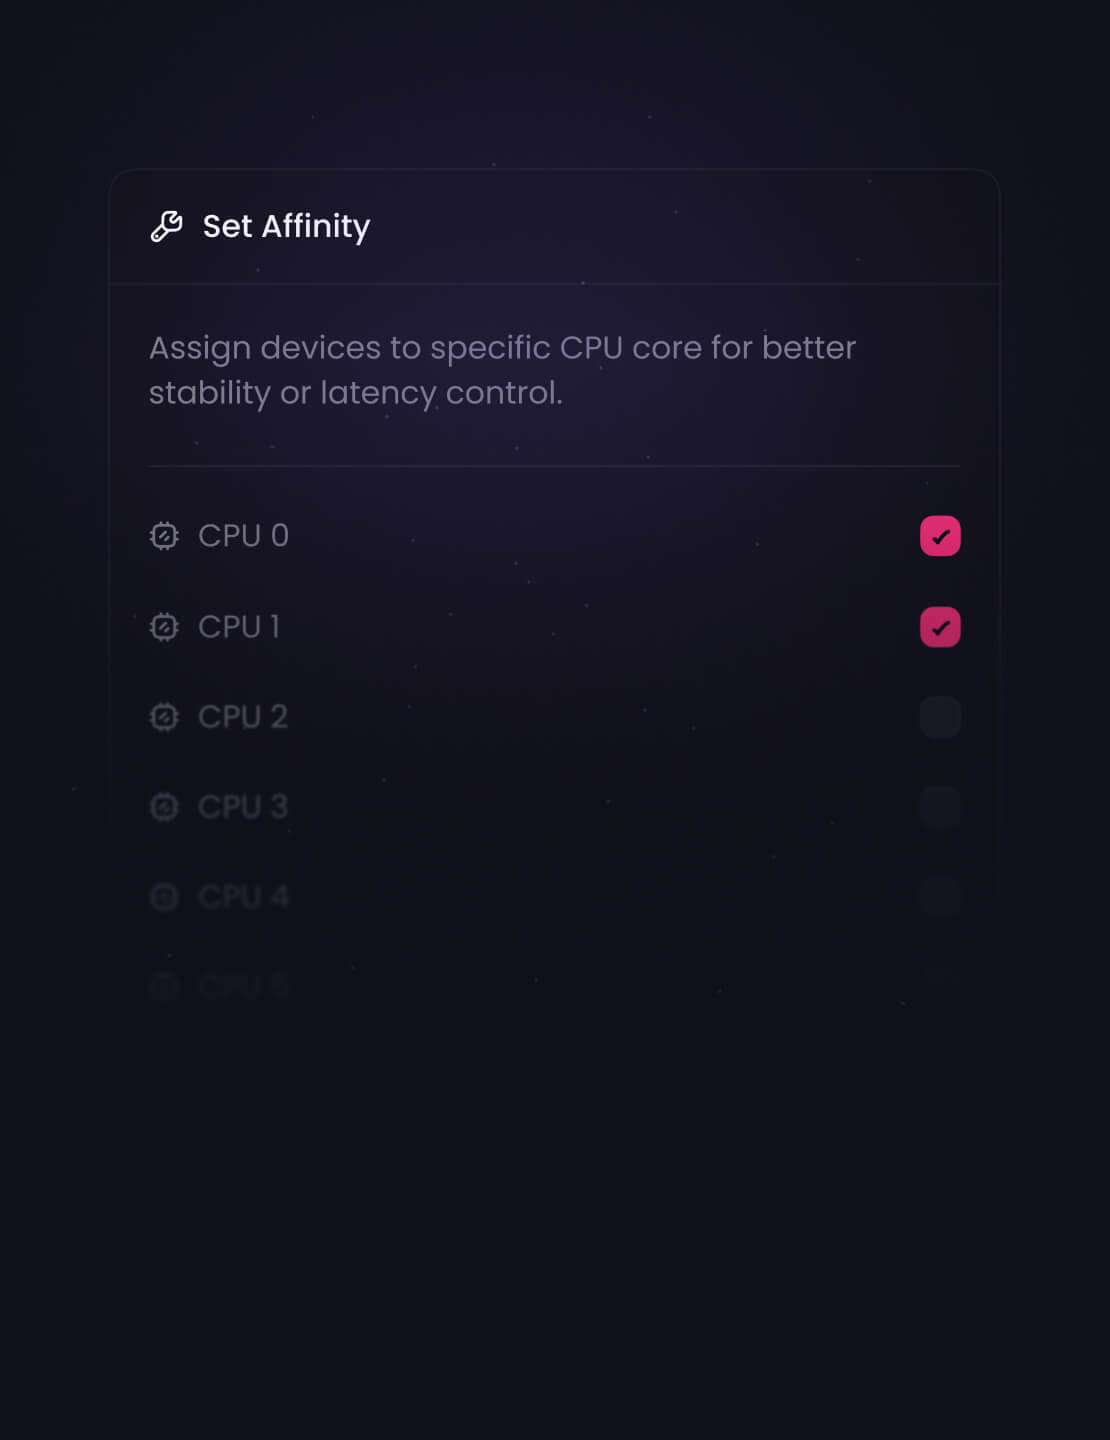
Task: Uncheck the CPU 0 affinity checkbox
Action: [x=939, y=536]
